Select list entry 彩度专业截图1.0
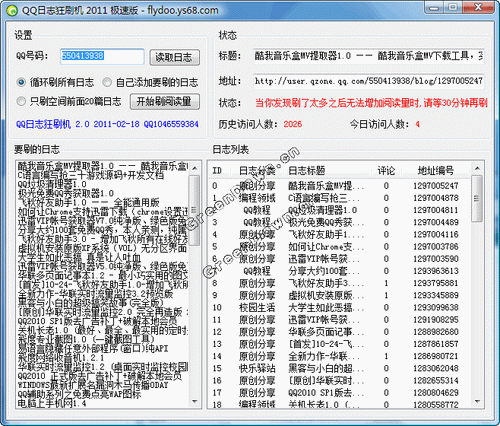Image resolution: width=500 pixels, height=426 pixels. (x=86, y=340)
